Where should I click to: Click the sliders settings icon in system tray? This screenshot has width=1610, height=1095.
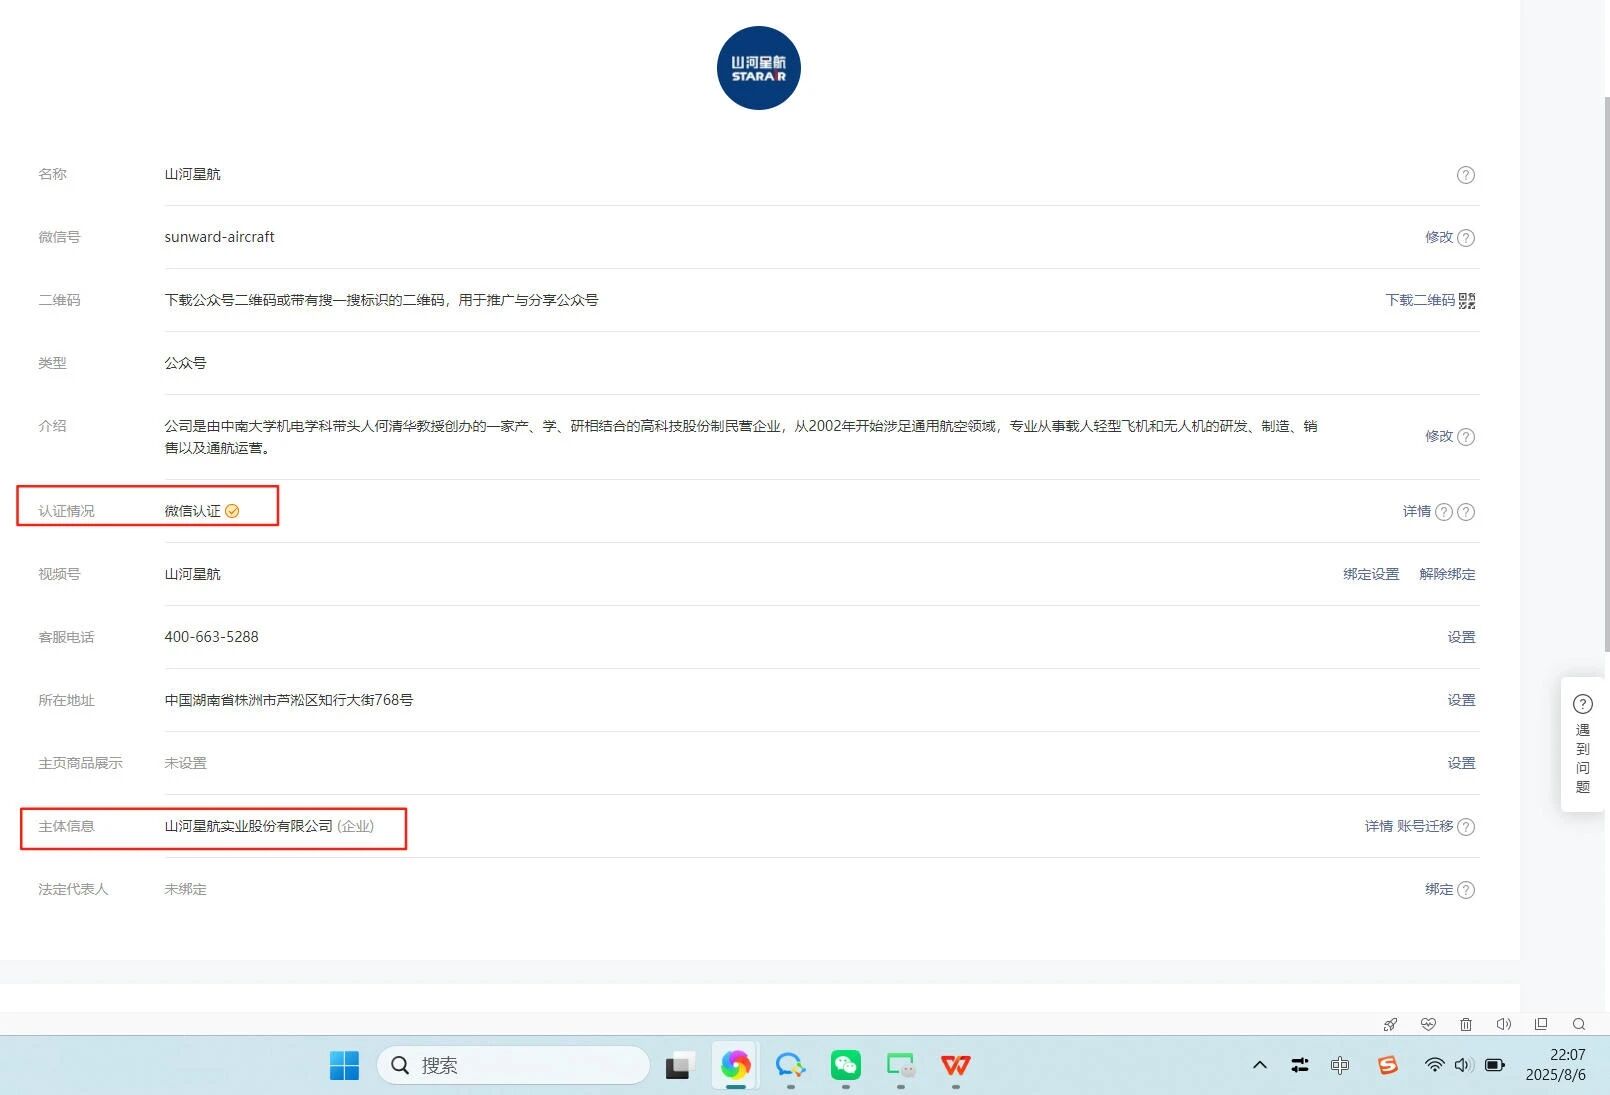coord(1300,1065)
